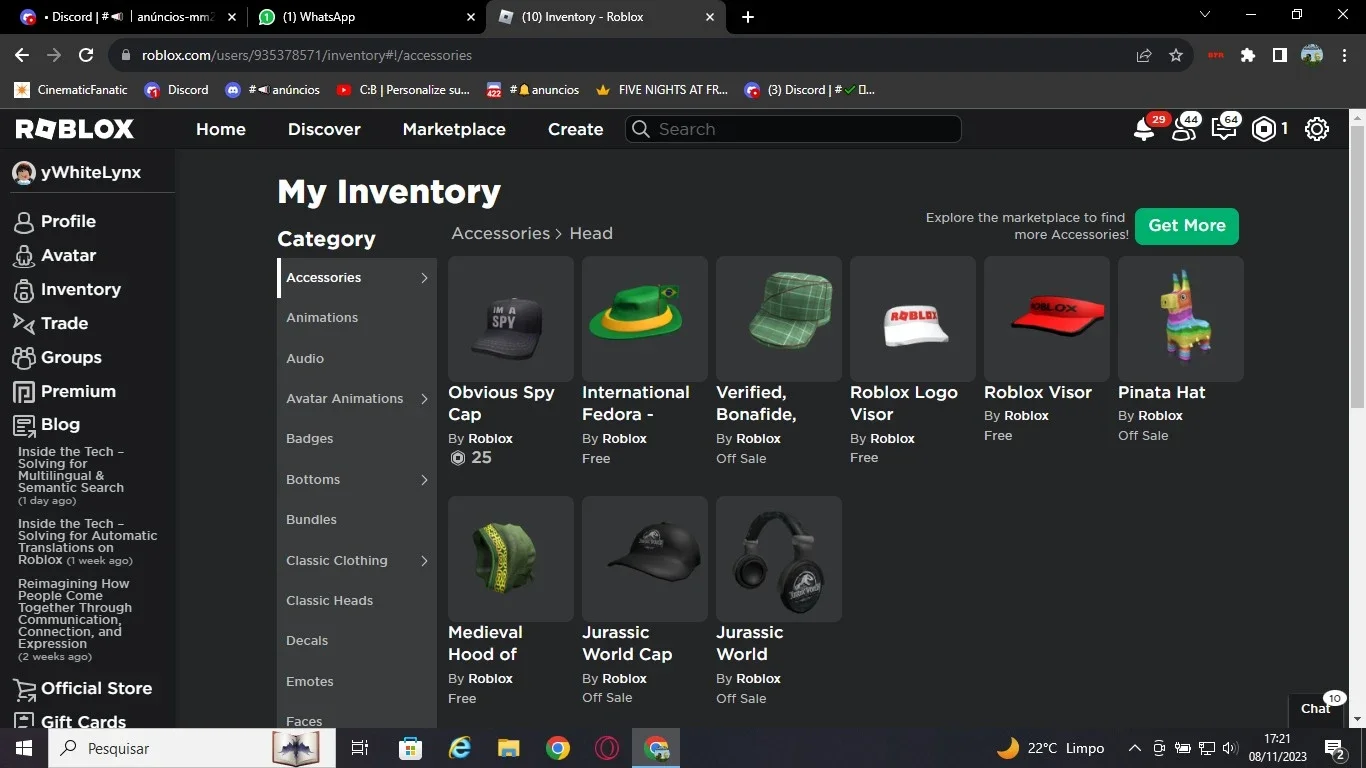Expand the Classic Clothing category arrow
Screen dimensions: 1366x768
(x=424, y=561)
